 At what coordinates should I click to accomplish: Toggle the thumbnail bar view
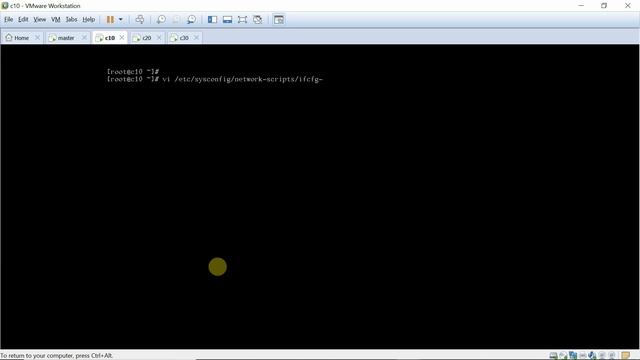coord(227,20)
